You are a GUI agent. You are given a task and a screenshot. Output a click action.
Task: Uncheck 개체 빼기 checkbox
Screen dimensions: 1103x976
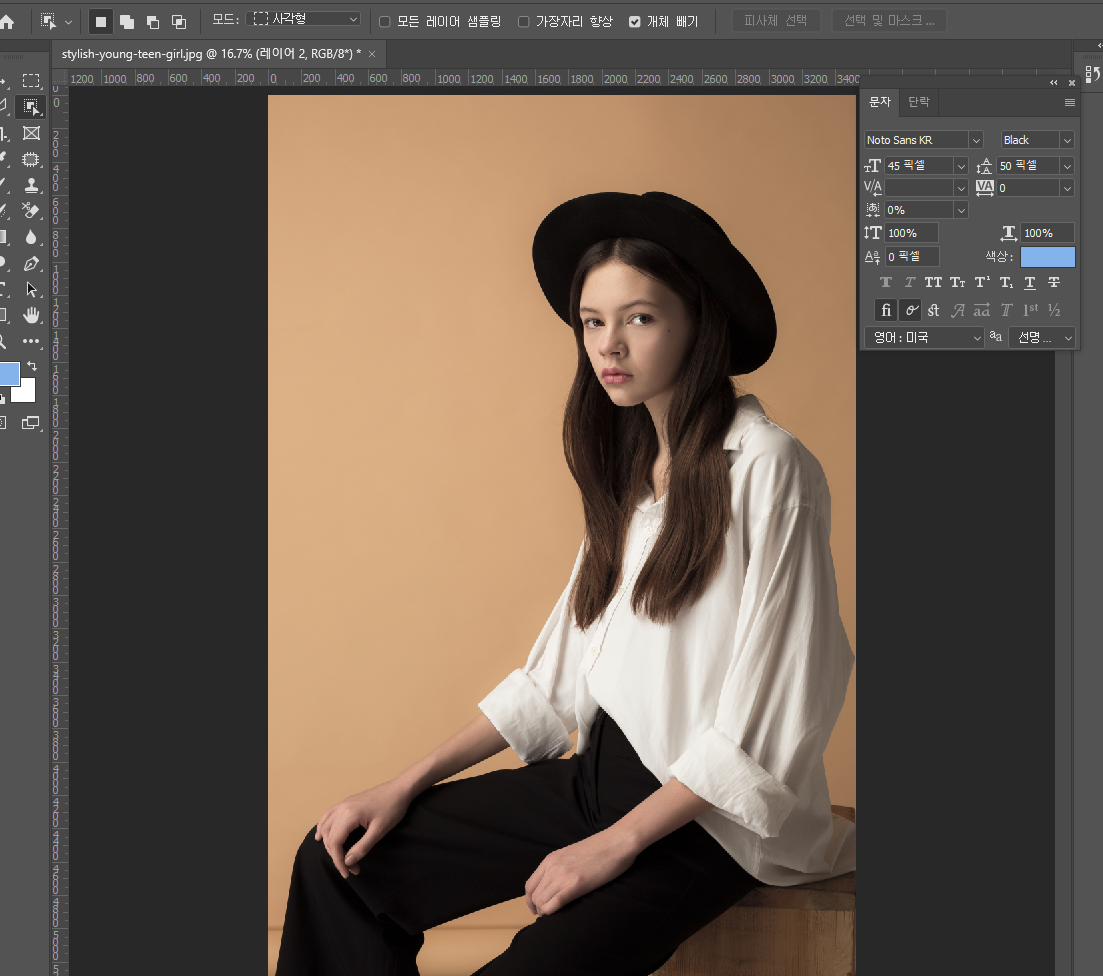[x=635, y=22]
